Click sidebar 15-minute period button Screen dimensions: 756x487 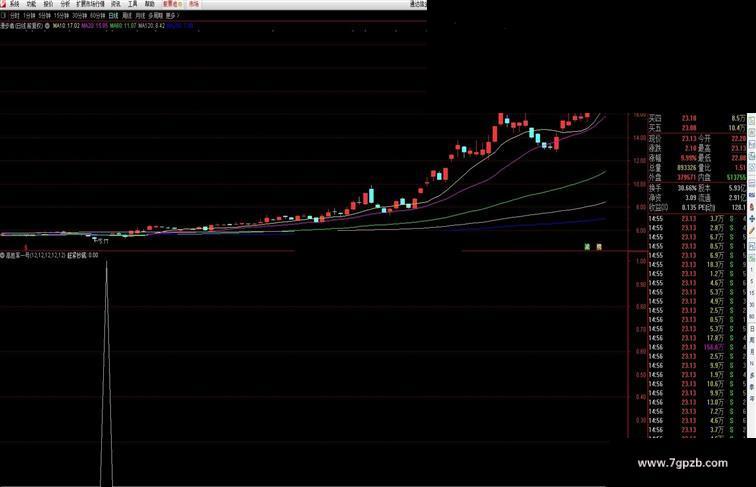tap(752, 293)
